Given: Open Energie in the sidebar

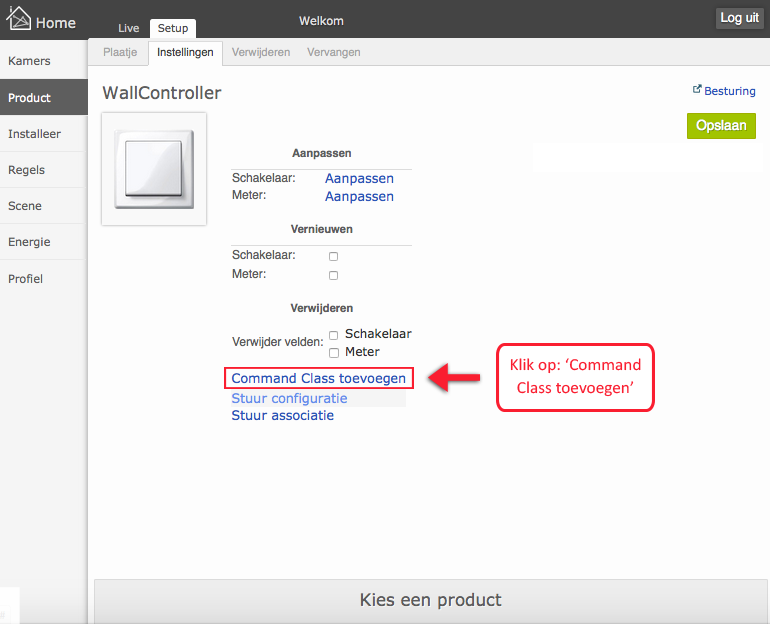Looking at the screenshot, I should click(44, 242).
